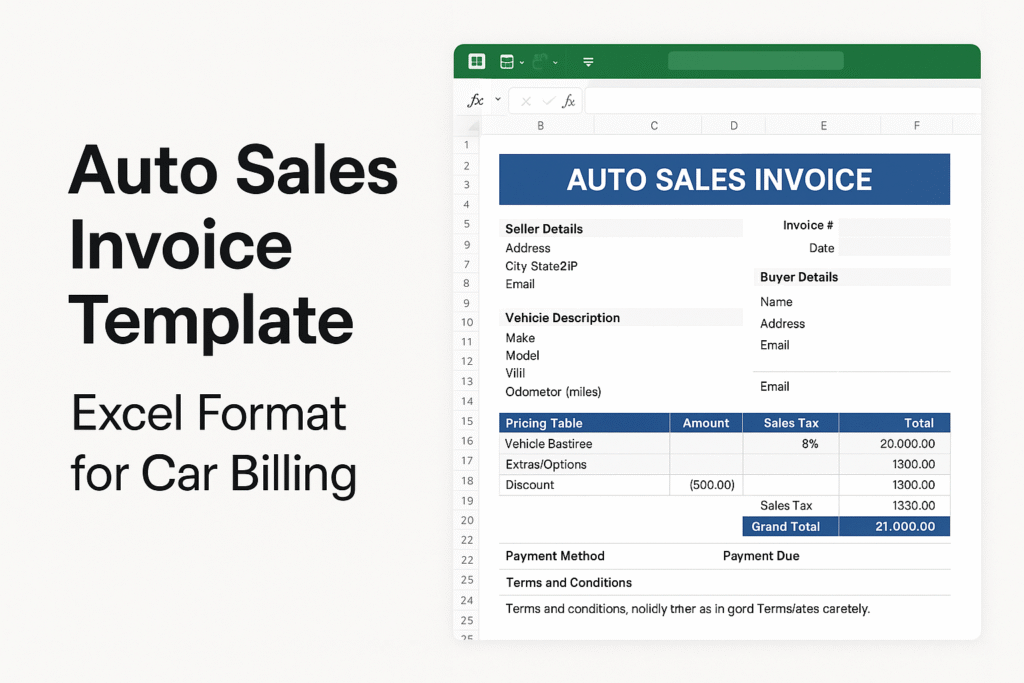Image resolution: width=1024 pixels, height=683 pixels.
Task: Confirm cell entry with the checkmark icon
Action: [x=547, y=100]
